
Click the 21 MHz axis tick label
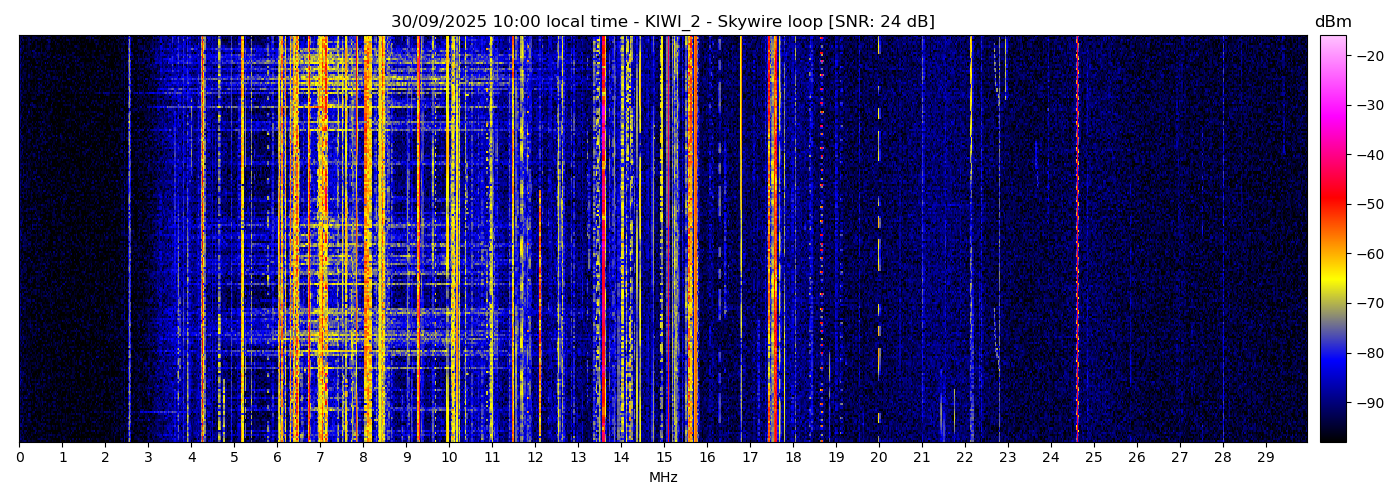(922, 458)
